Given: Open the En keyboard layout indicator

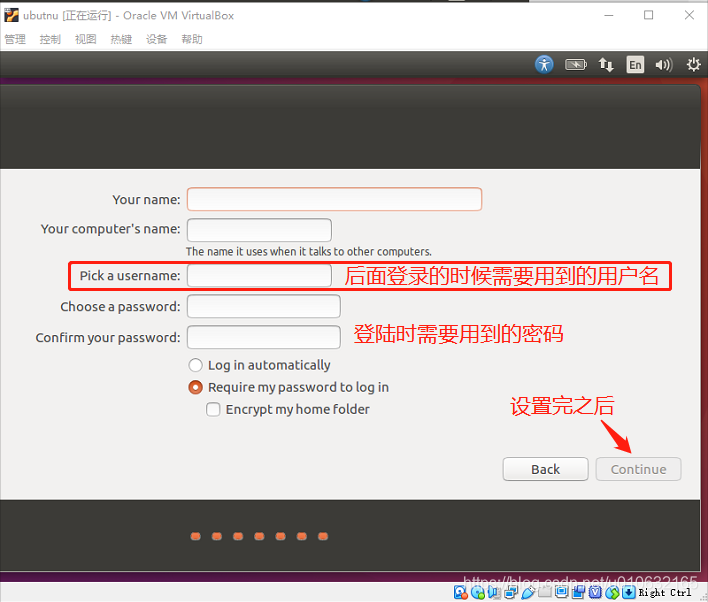Looking at the screenshot, I should click(x=635, y=65).
